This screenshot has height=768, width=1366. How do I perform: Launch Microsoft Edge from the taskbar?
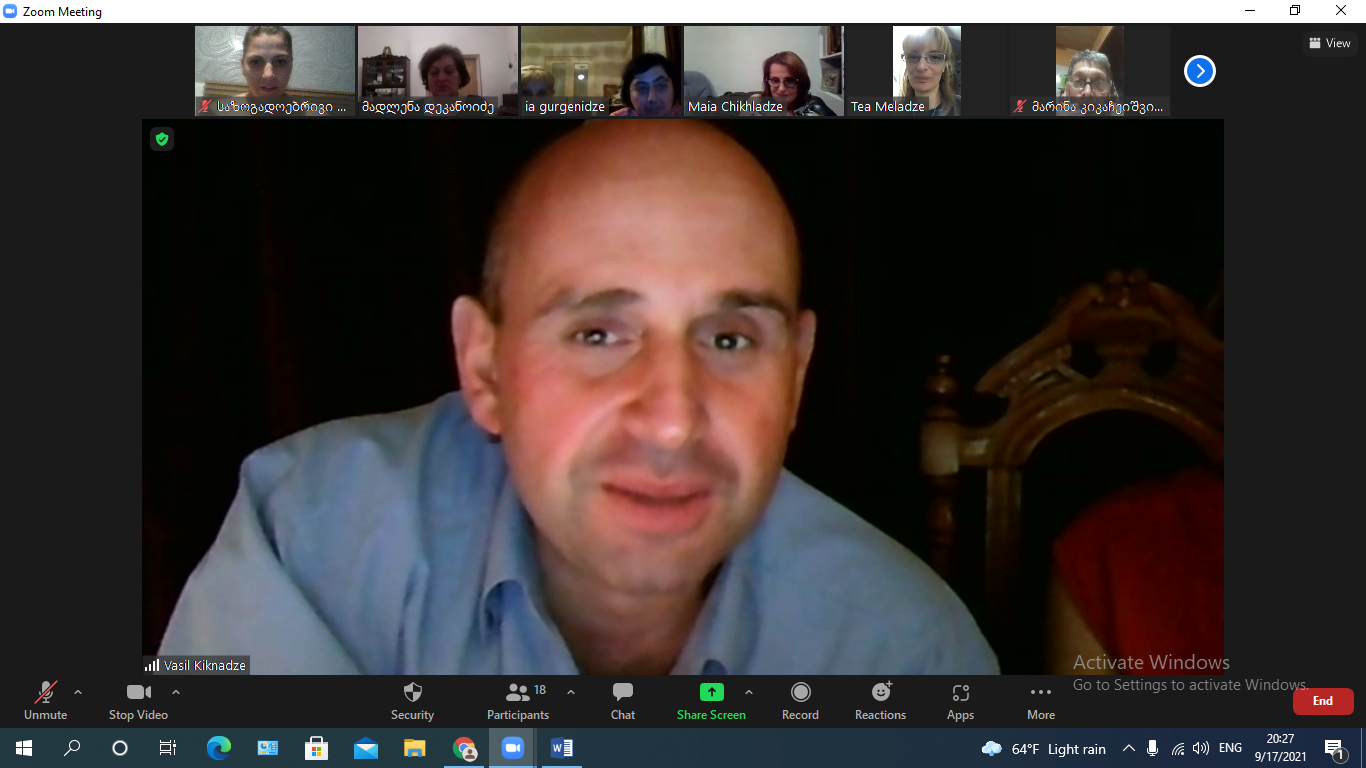[x=218, y=748]
